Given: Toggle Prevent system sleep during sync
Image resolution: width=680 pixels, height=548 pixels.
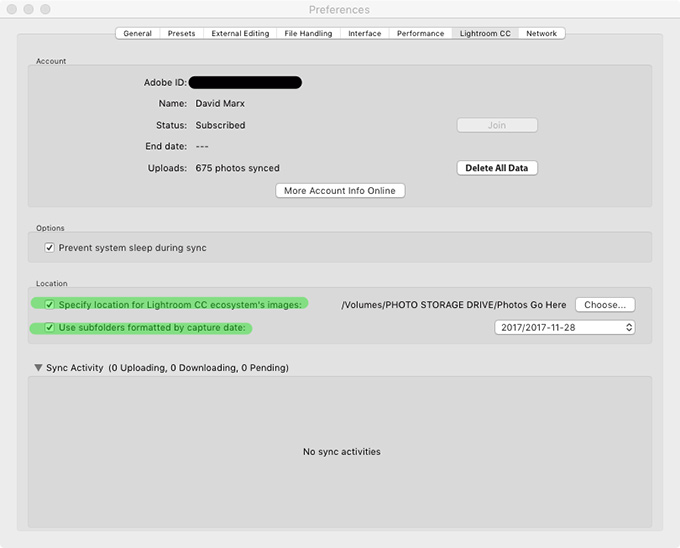Looking at the screenshot, I should tap(49, 248).
